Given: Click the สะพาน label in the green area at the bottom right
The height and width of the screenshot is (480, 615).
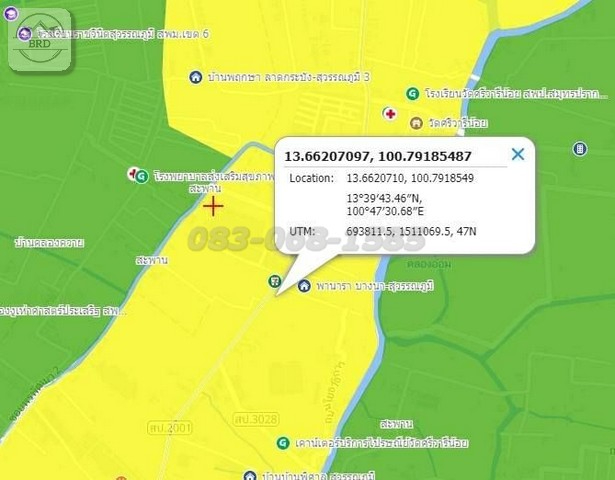Looking at the screenshot, I should [x=397, y=424].
